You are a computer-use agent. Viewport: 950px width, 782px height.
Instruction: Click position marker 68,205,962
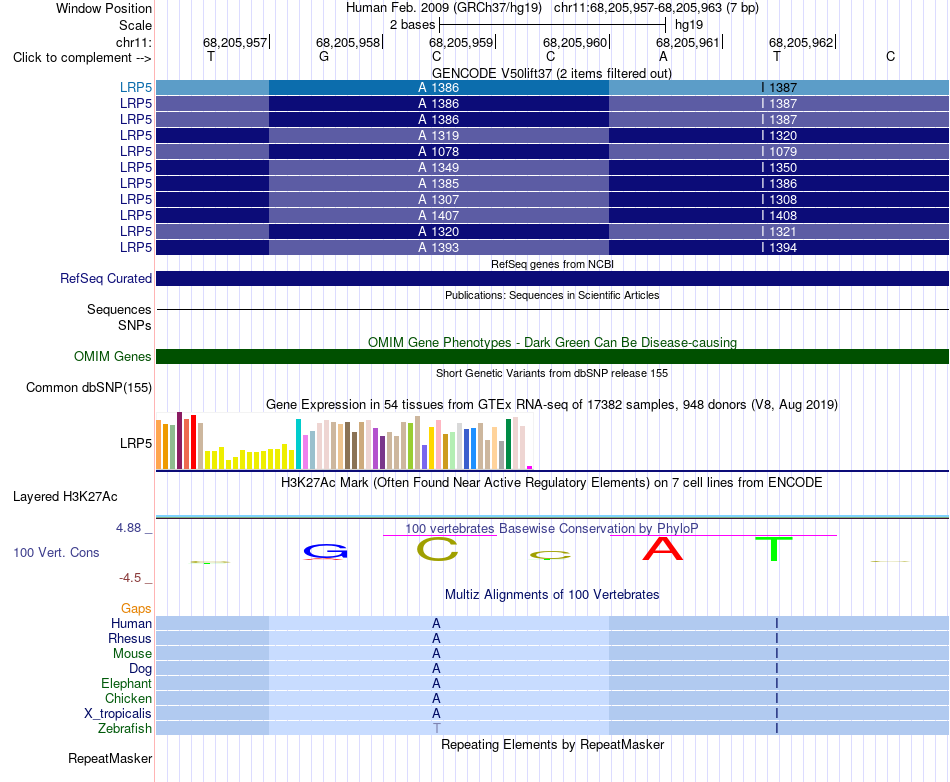pyautogui.click(x=801, y=42)
